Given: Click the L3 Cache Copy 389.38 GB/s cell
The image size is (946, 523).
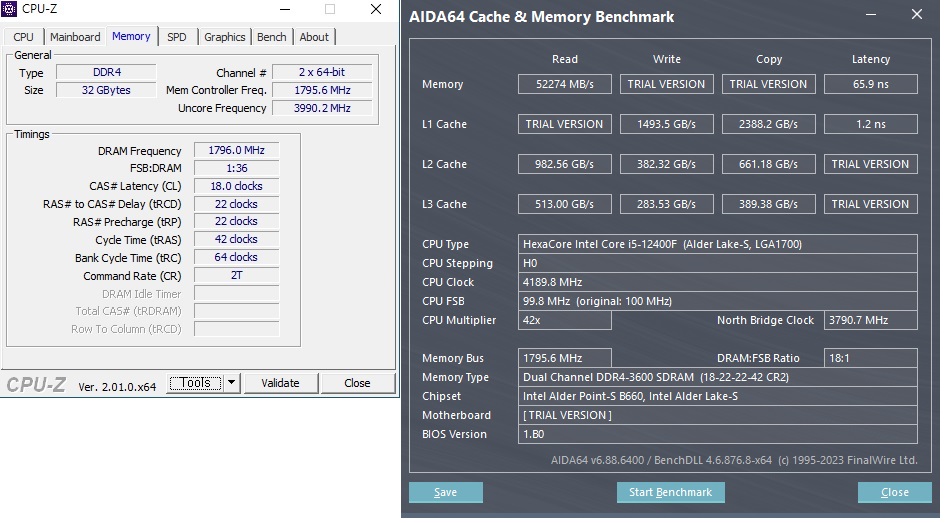Looking at the screenshot, I should [769, 204].
